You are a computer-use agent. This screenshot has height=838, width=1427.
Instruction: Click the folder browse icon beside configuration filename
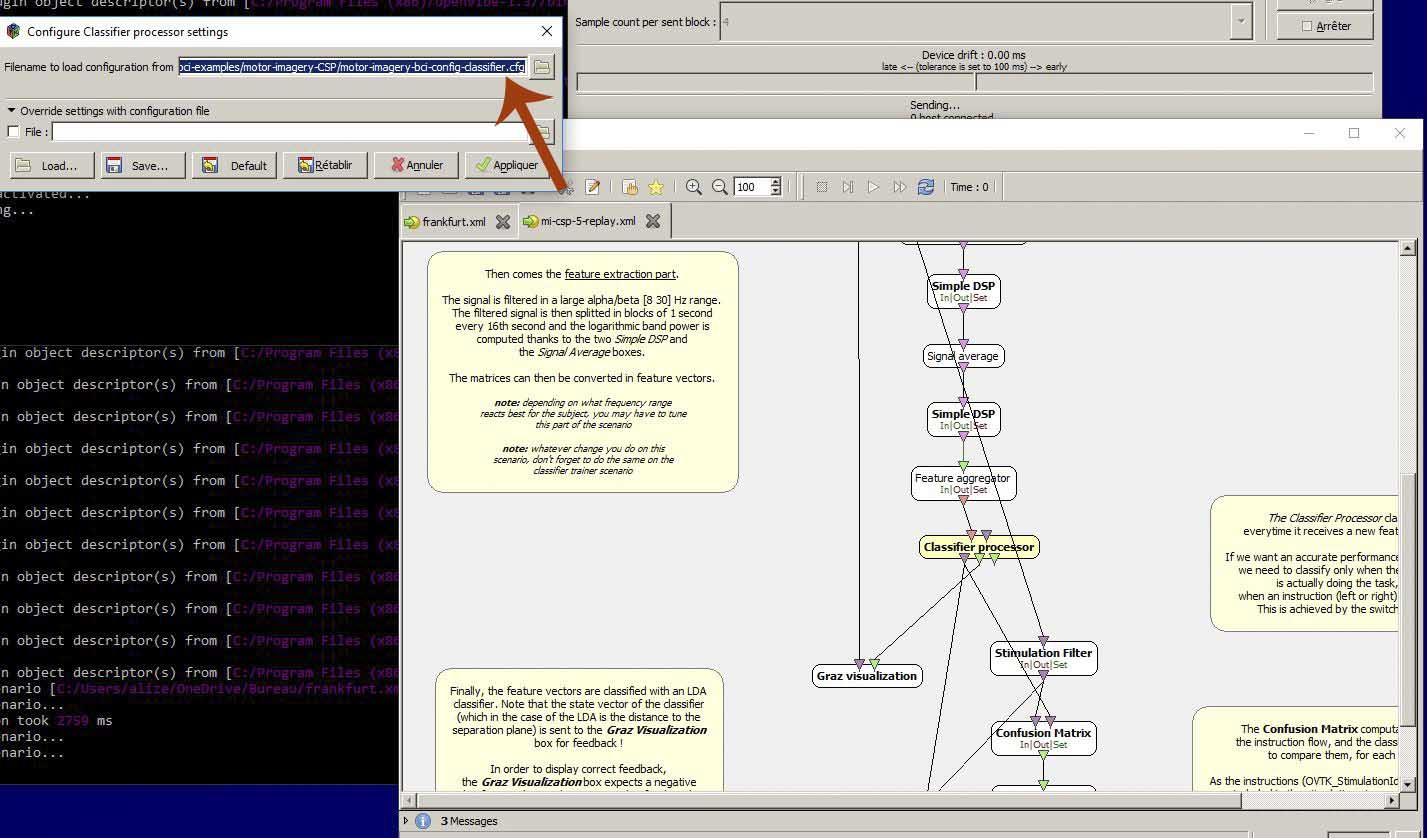click(541, 67)
